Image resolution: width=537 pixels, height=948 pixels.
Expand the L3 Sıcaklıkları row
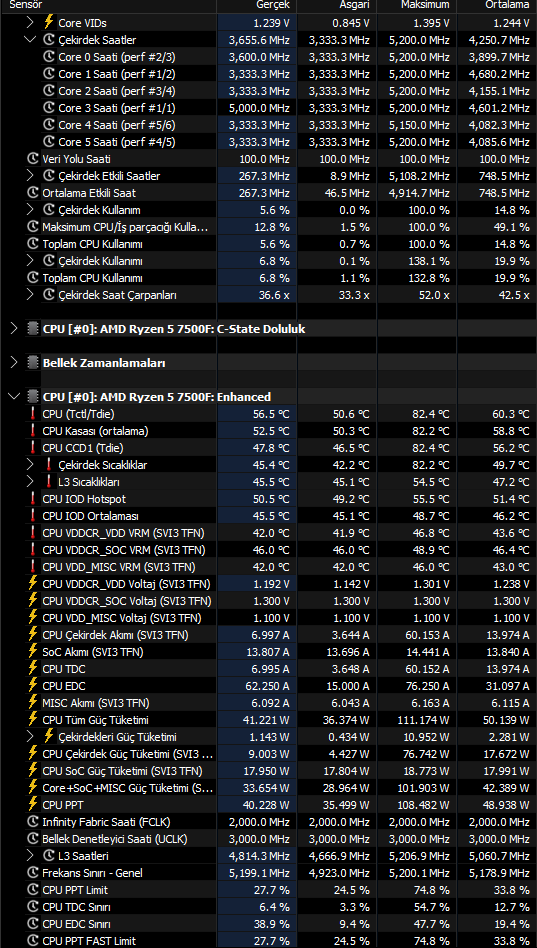tap(30, 482)
